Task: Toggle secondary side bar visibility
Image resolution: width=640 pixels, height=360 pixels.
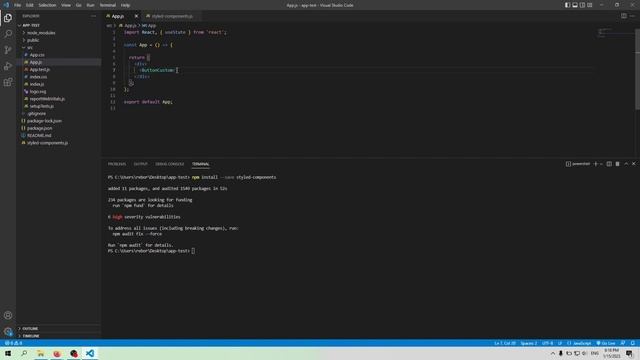Action: point(582,5)
